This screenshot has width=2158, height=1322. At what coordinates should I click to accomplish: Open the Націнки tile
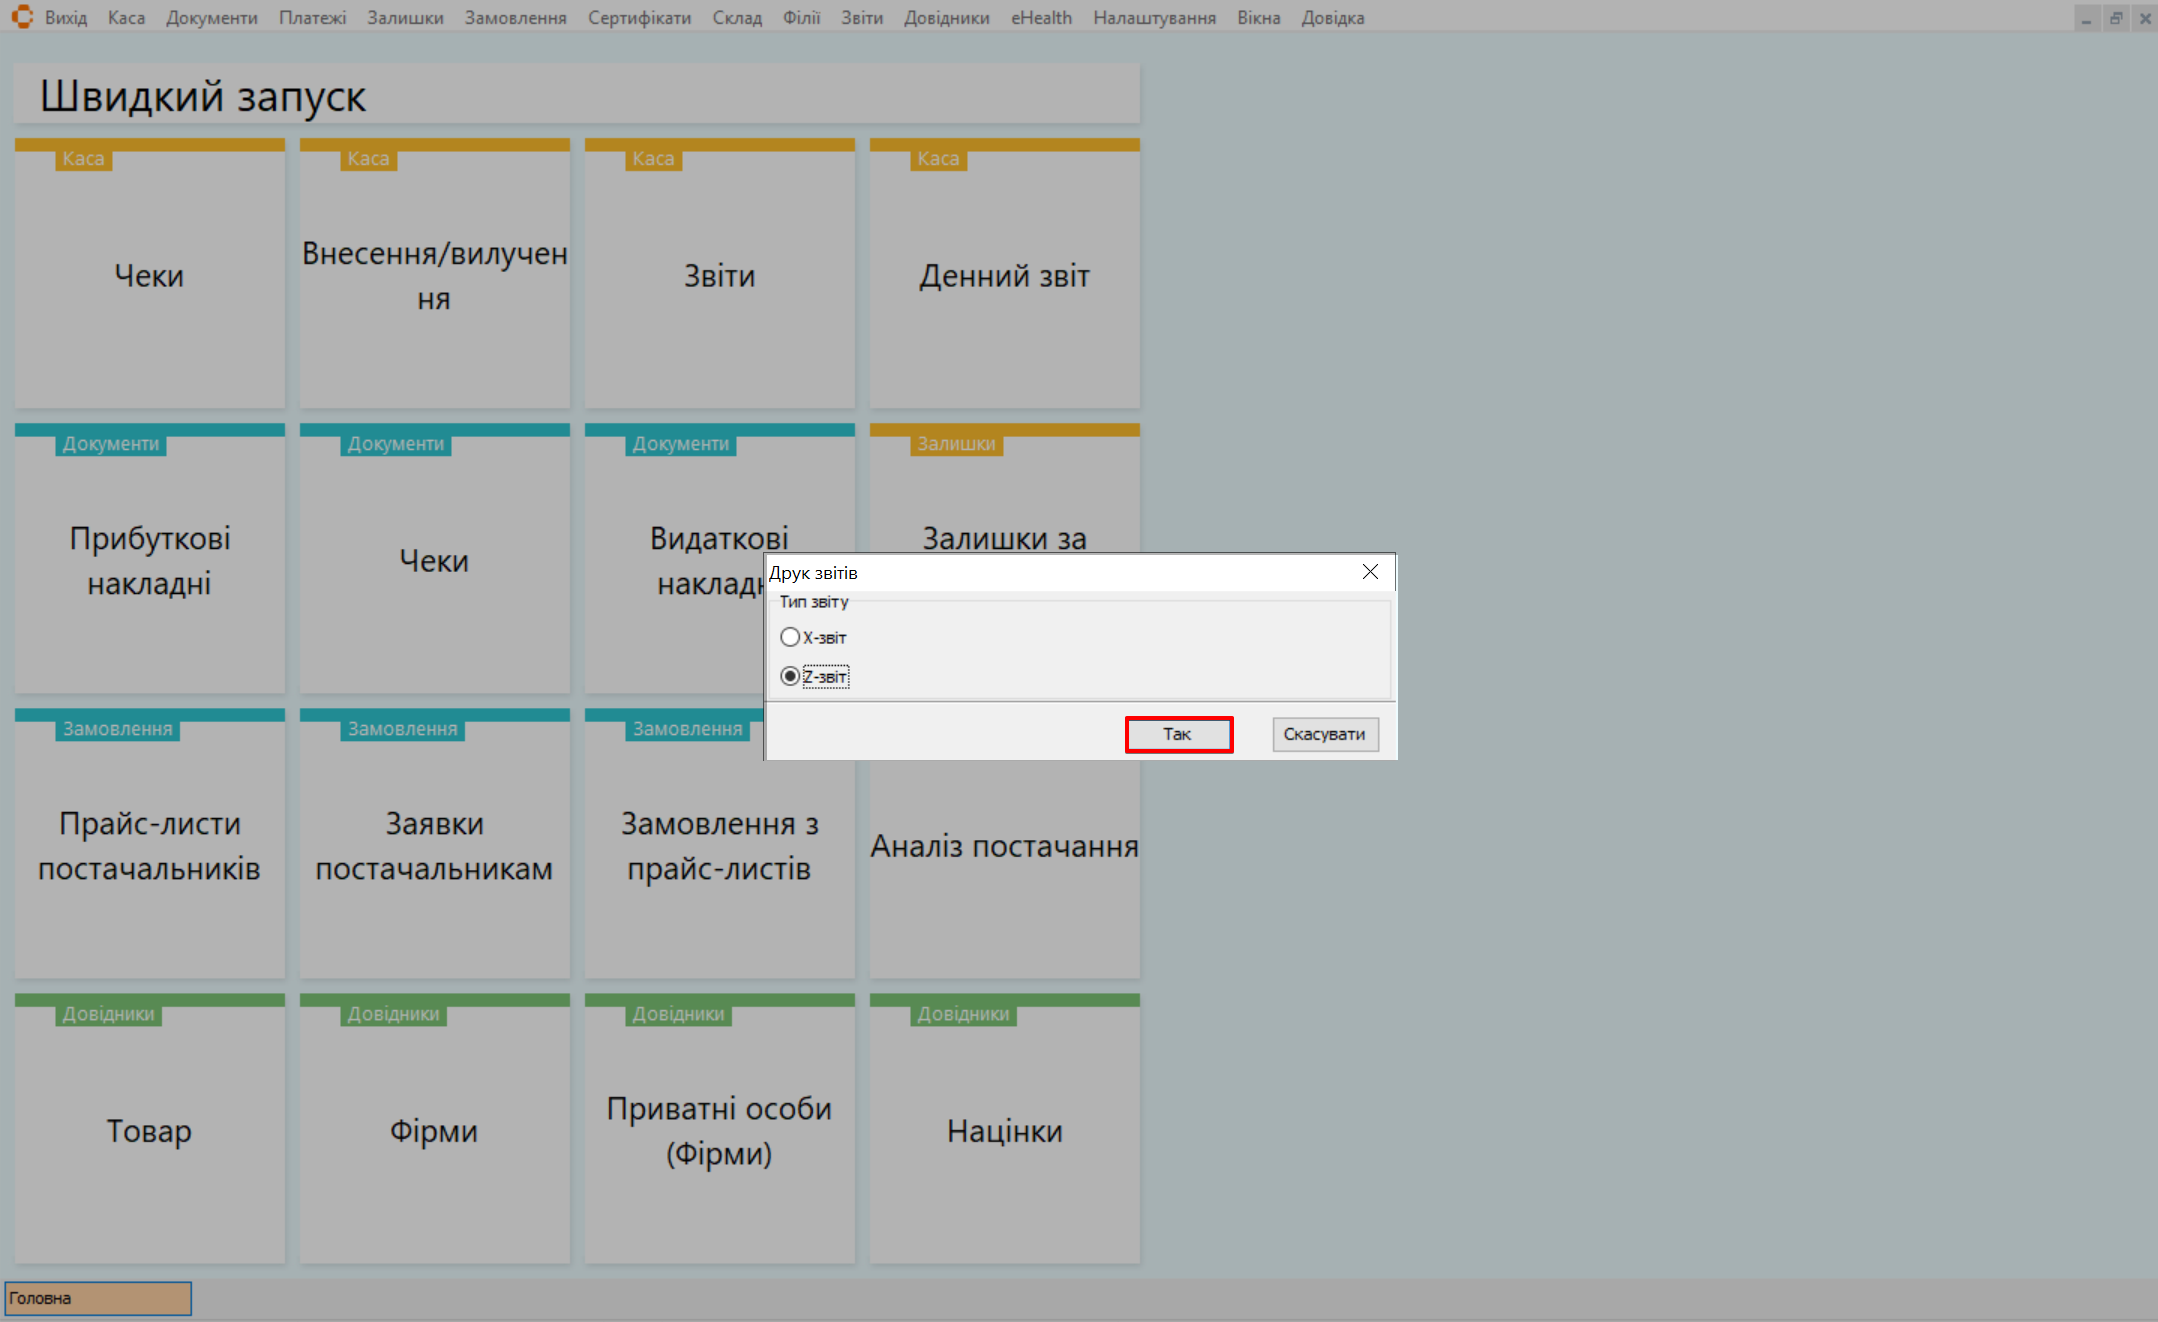(1004, 1130)
